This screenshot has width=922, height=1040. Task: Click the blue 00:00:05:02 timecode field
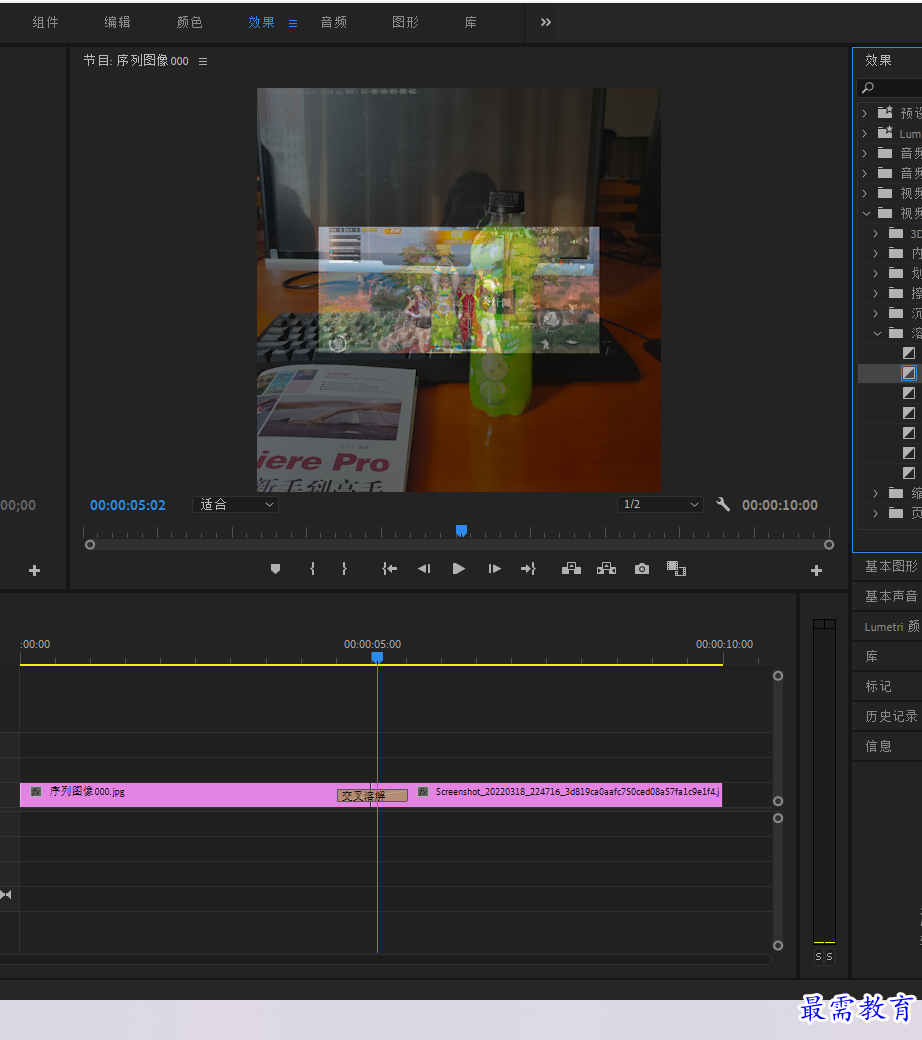coord(128,505)
